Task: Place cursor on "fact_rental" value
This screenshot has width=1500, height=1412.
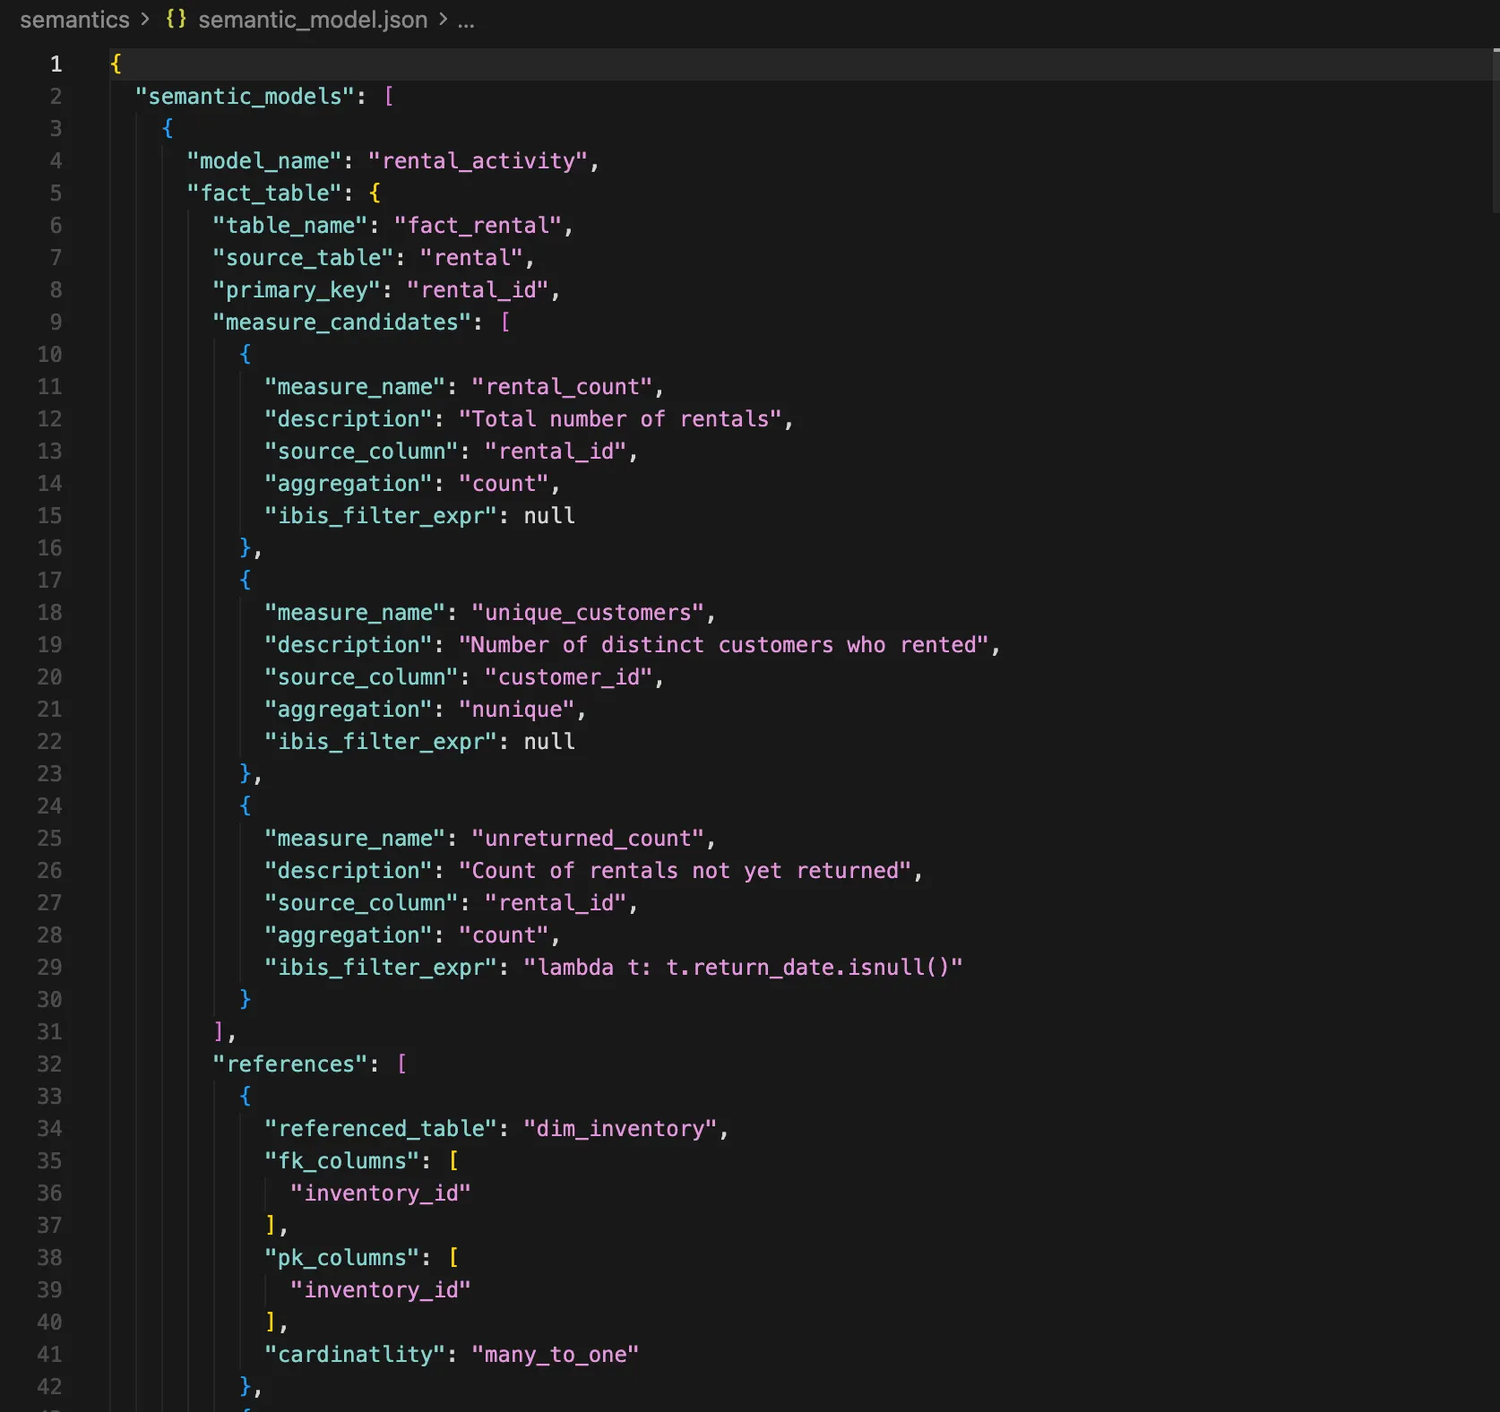Action: pos(478,226)
